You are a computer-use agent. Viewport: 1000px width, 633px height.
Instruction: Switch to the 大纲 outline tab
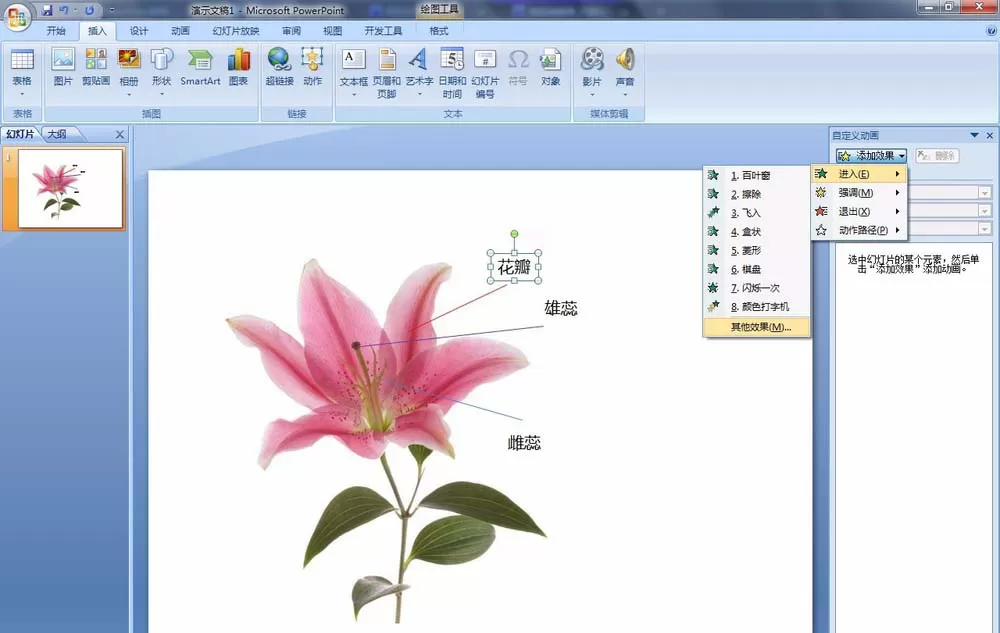[57, 134]
